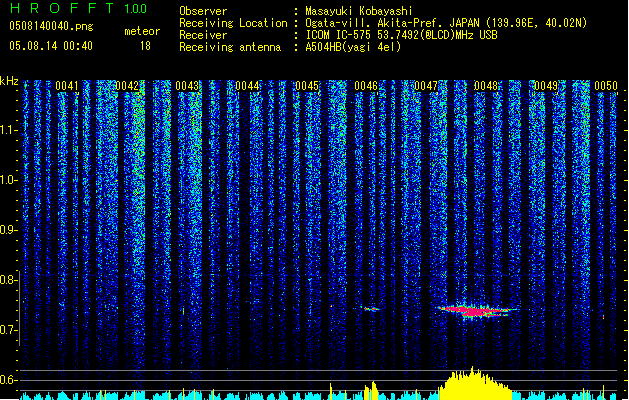Select the filename 0508140040.png
Image resolution: width=629 pixels, height=400 pixels.
click(x=51, y=26)
